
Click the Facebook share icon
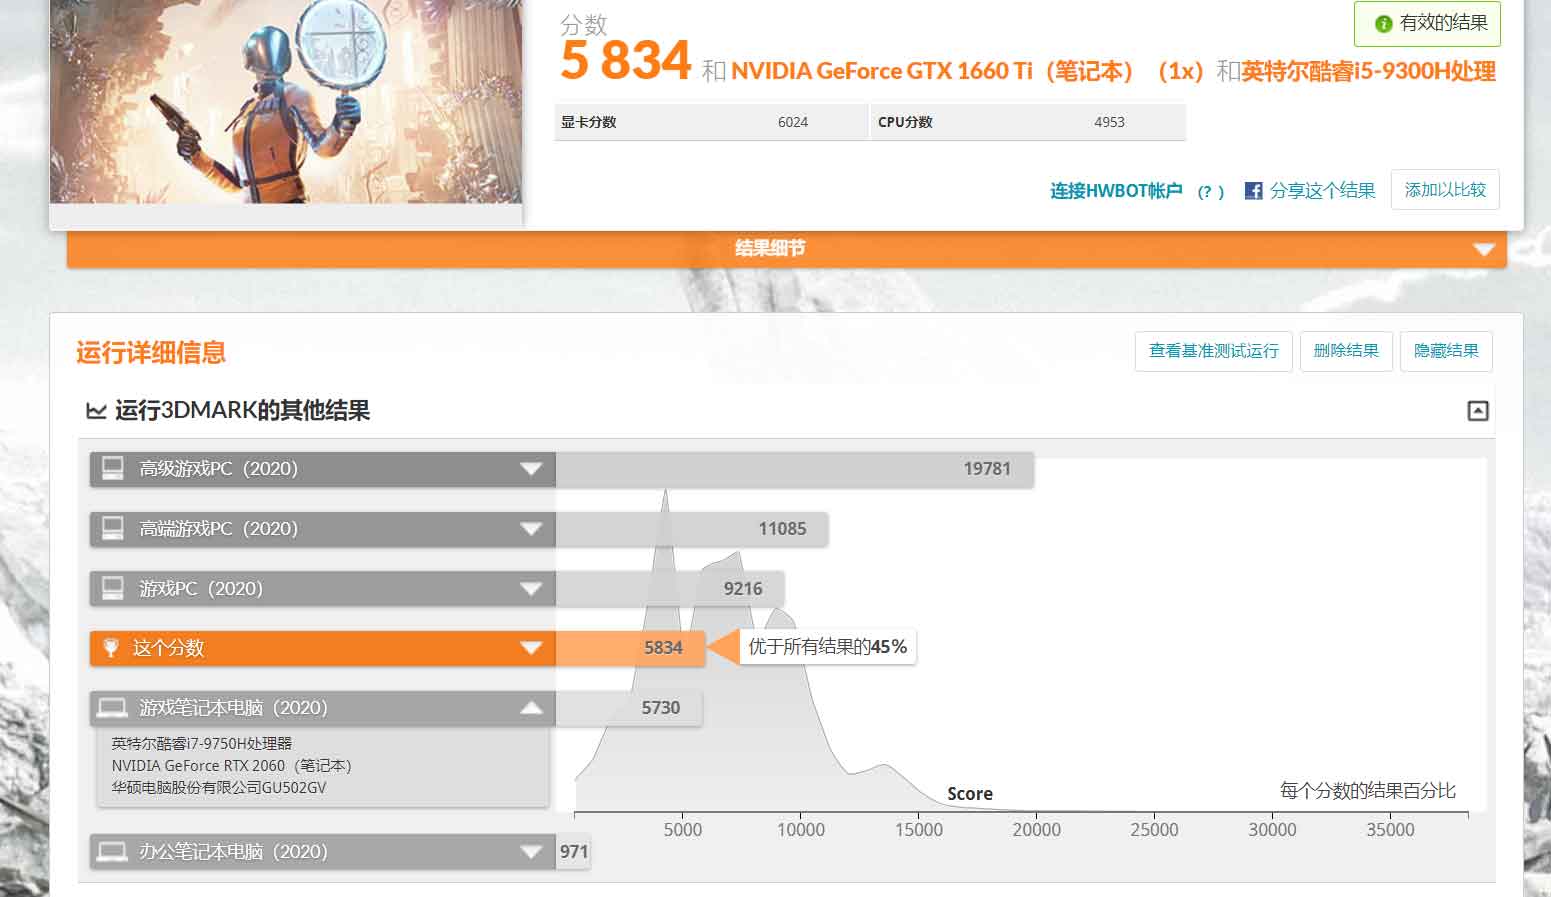pyautogui.click(x=1253, y=190)
